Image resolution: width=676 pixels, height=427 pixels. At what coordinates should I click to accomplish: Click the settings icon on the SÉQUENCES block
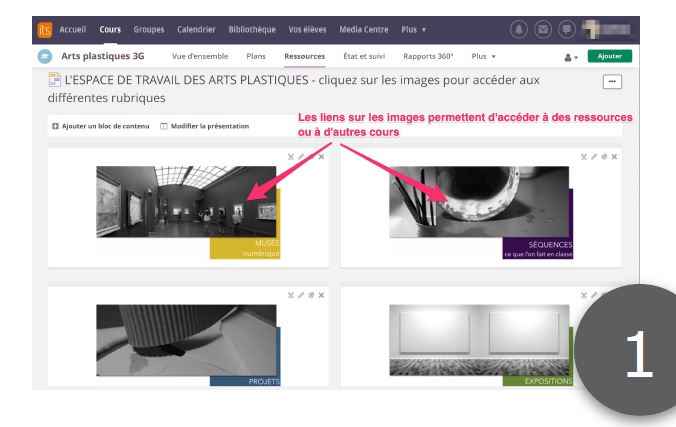pos(604,157)
